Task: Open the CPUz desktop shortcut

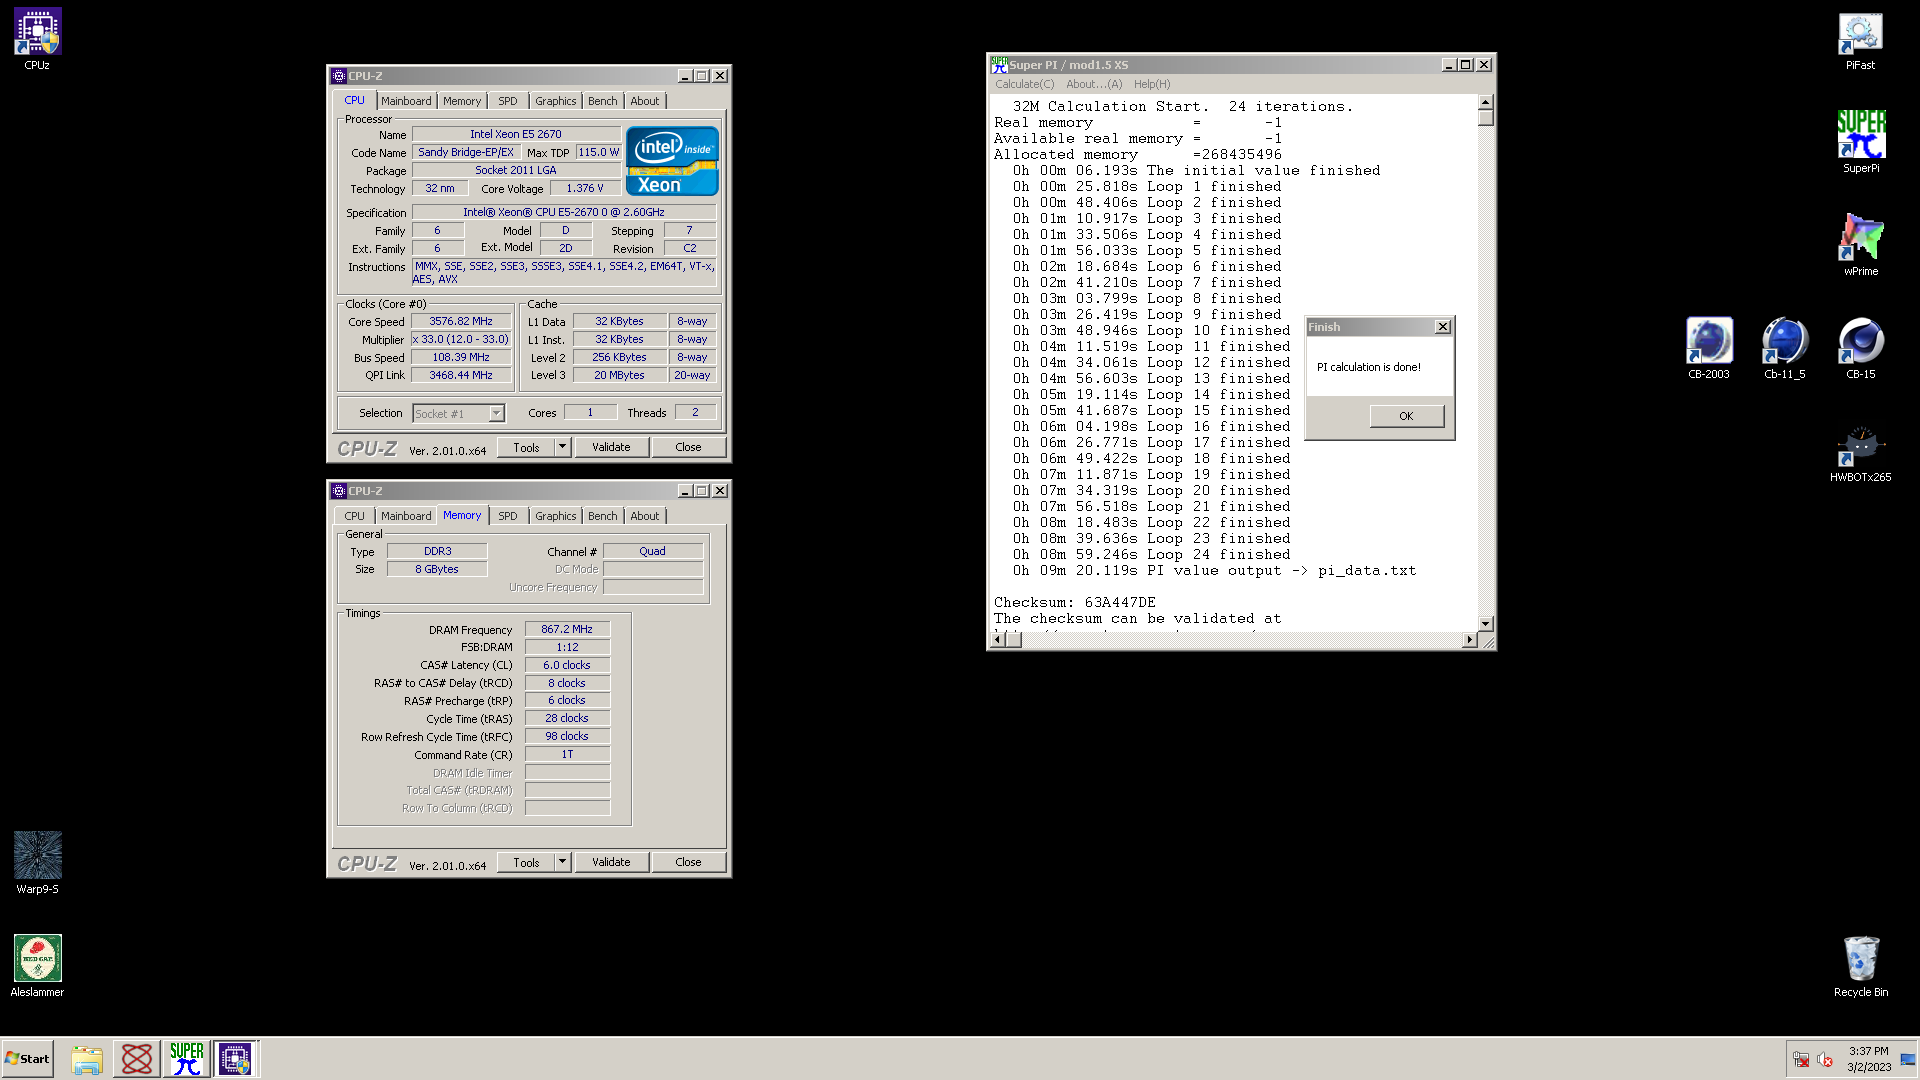Action: pyautogui.click(x=37, y=39)
